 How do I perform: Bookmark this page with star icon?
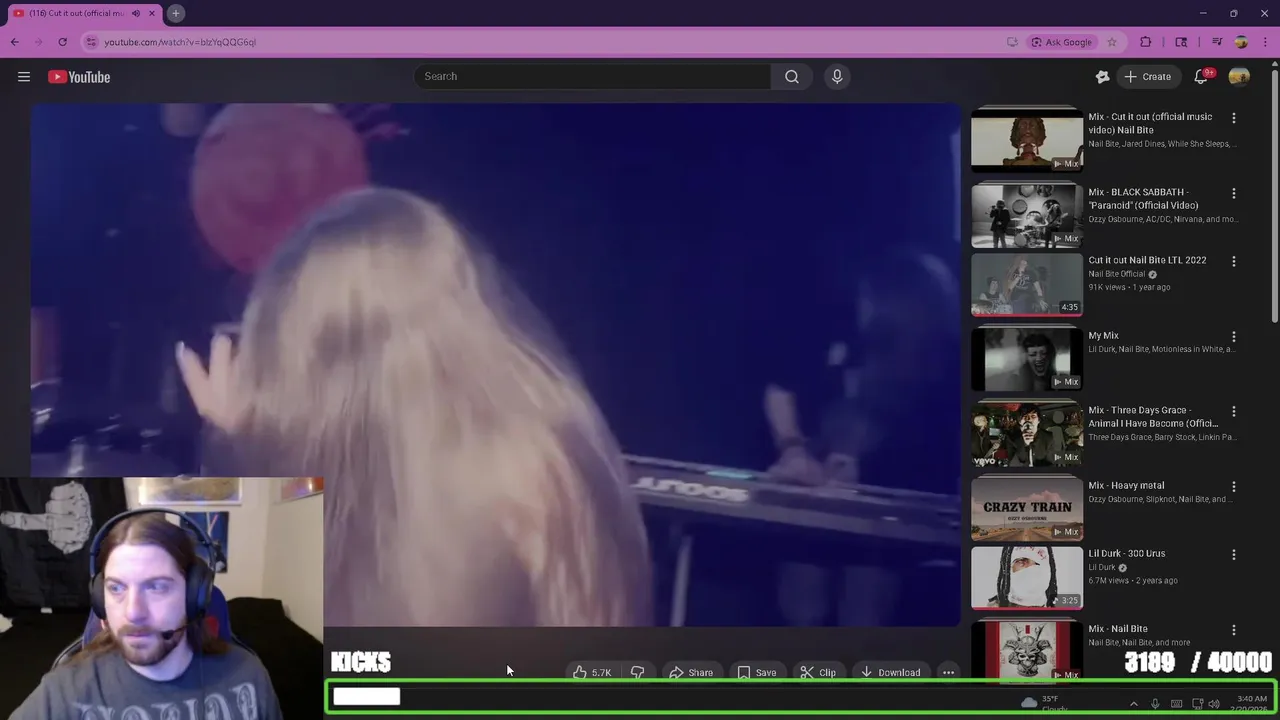click(x=1111, y=42)
